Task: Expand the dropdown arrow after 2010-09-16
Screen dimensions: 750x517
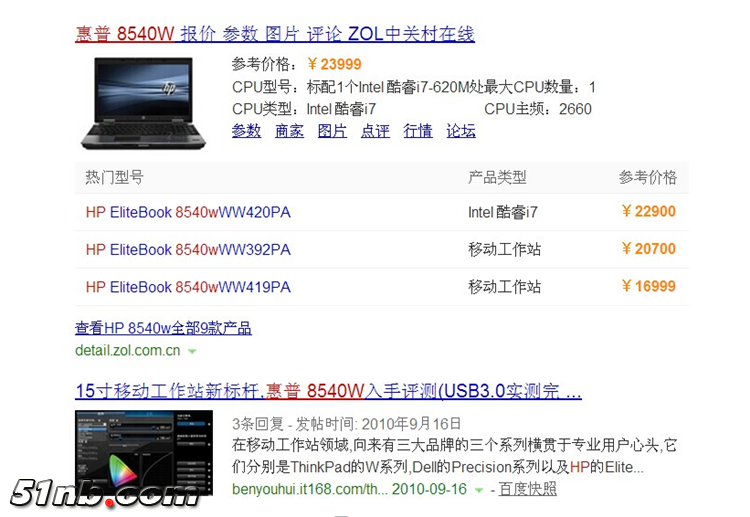Action: (x=478, y=490)
